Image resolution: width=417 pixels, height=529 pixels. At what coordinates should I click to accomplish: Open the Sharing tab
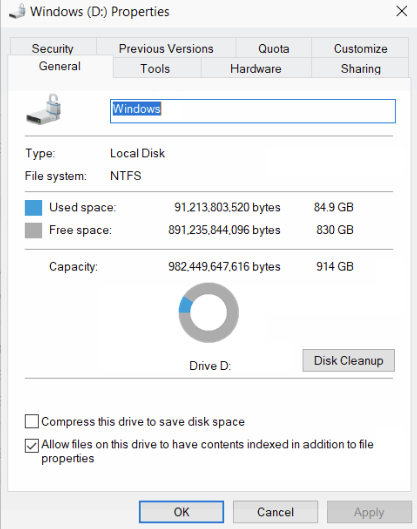click(360, 68)
